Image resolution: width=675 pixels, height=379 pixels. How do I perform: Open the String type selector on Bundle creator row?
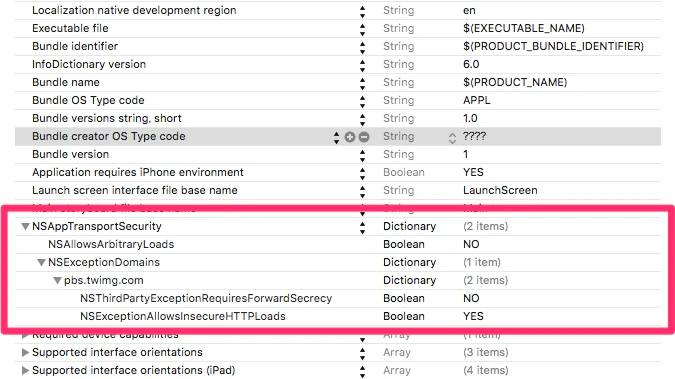click(x=452, y=138)
